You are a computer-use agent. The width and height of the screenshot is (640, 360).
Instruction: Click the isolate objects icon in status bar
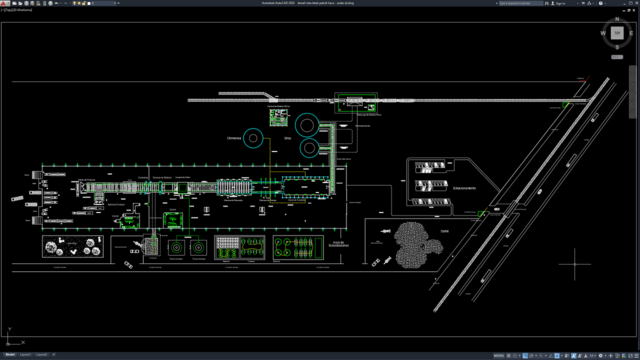tap(617, 356)
